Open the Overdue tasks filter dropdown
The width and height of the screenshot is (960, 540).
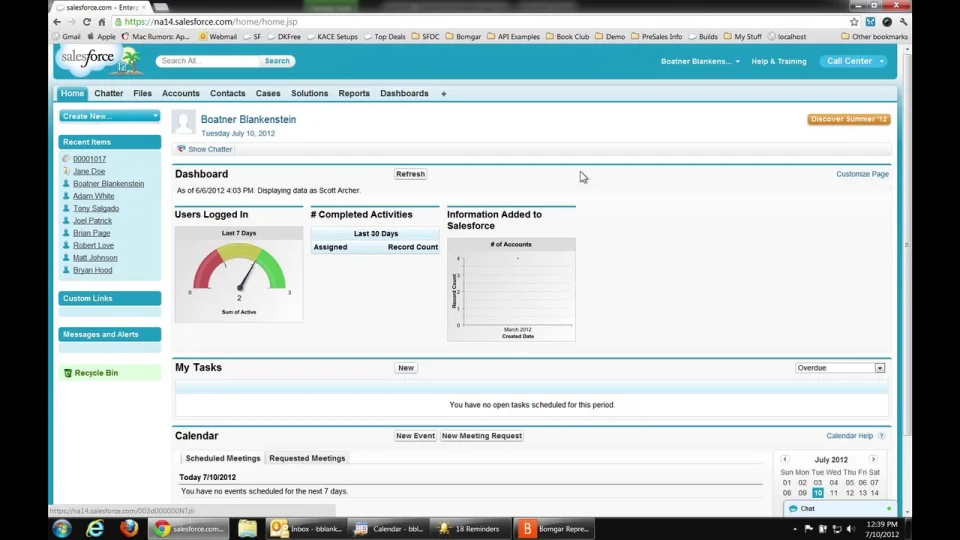click(x=840, y=368)
